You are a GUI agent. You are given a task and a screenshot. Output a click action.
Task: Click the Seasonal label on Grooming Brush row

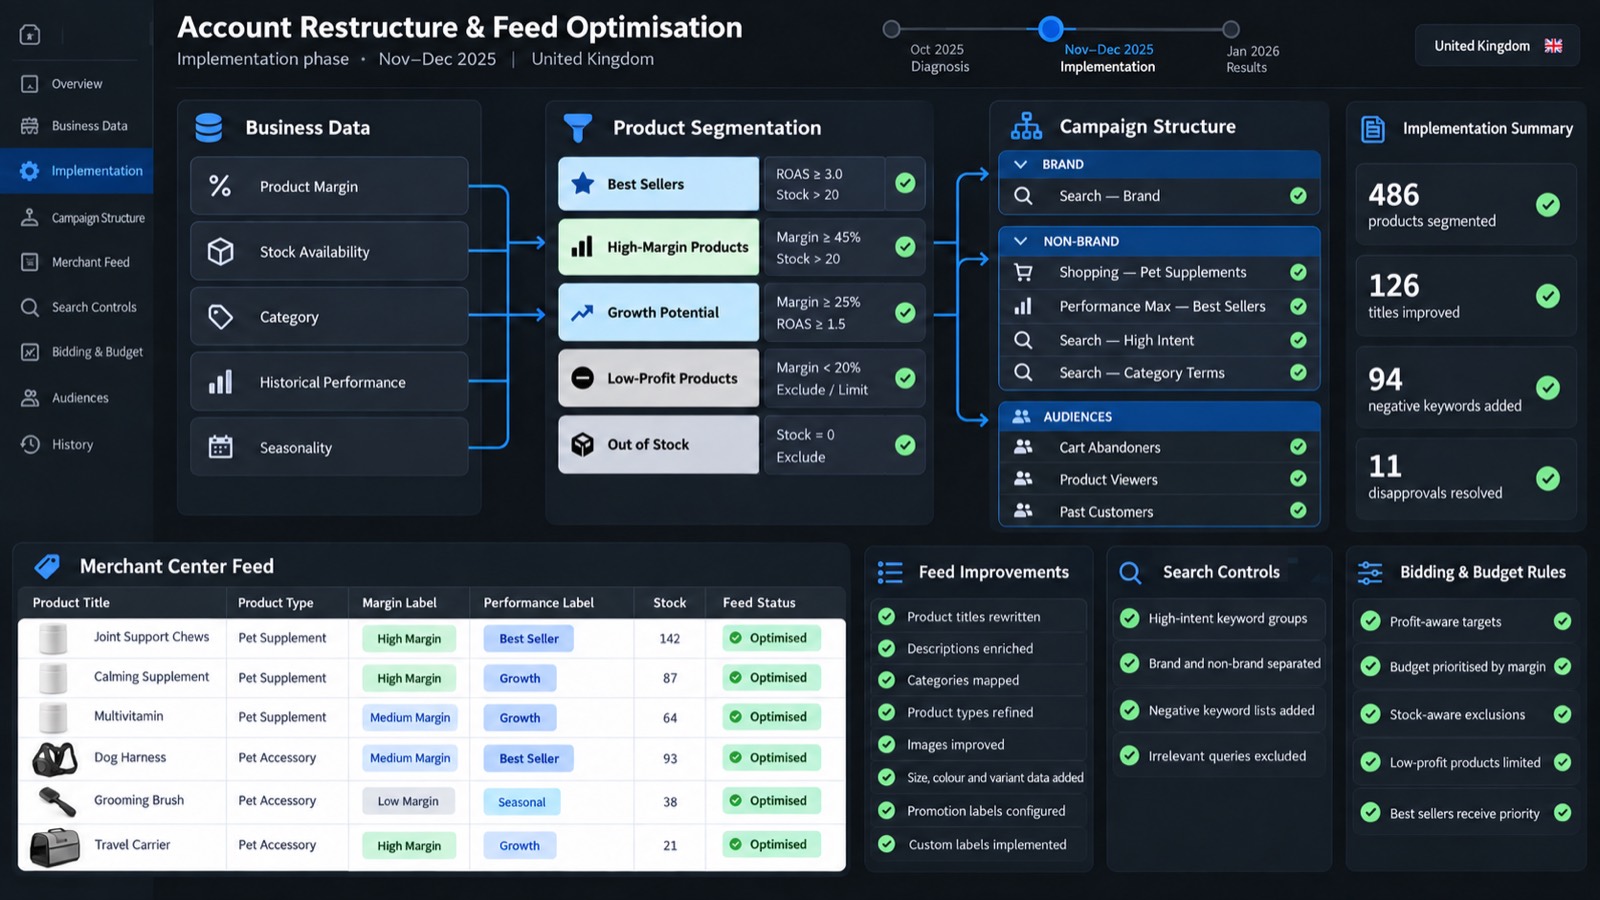tap(521, 802)
